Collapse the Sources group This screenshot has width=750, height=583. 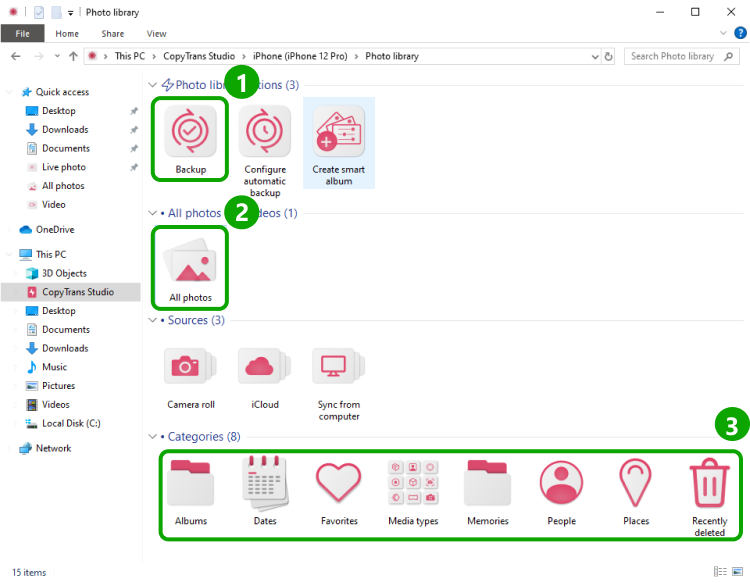tap(153, 320)
